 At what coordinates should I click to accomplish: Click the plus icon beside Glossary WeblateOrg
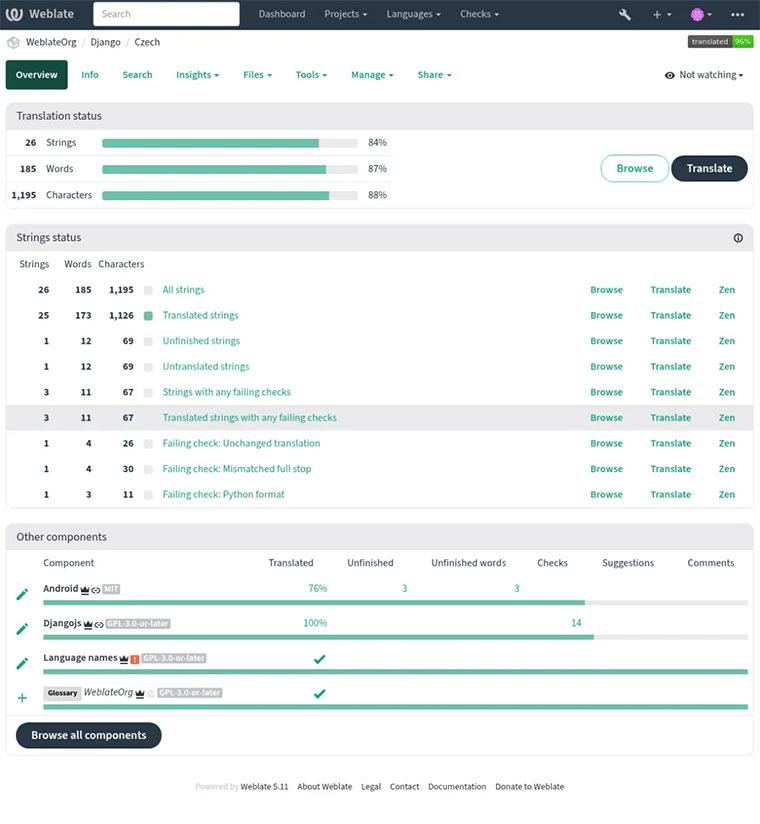(22, 698)
